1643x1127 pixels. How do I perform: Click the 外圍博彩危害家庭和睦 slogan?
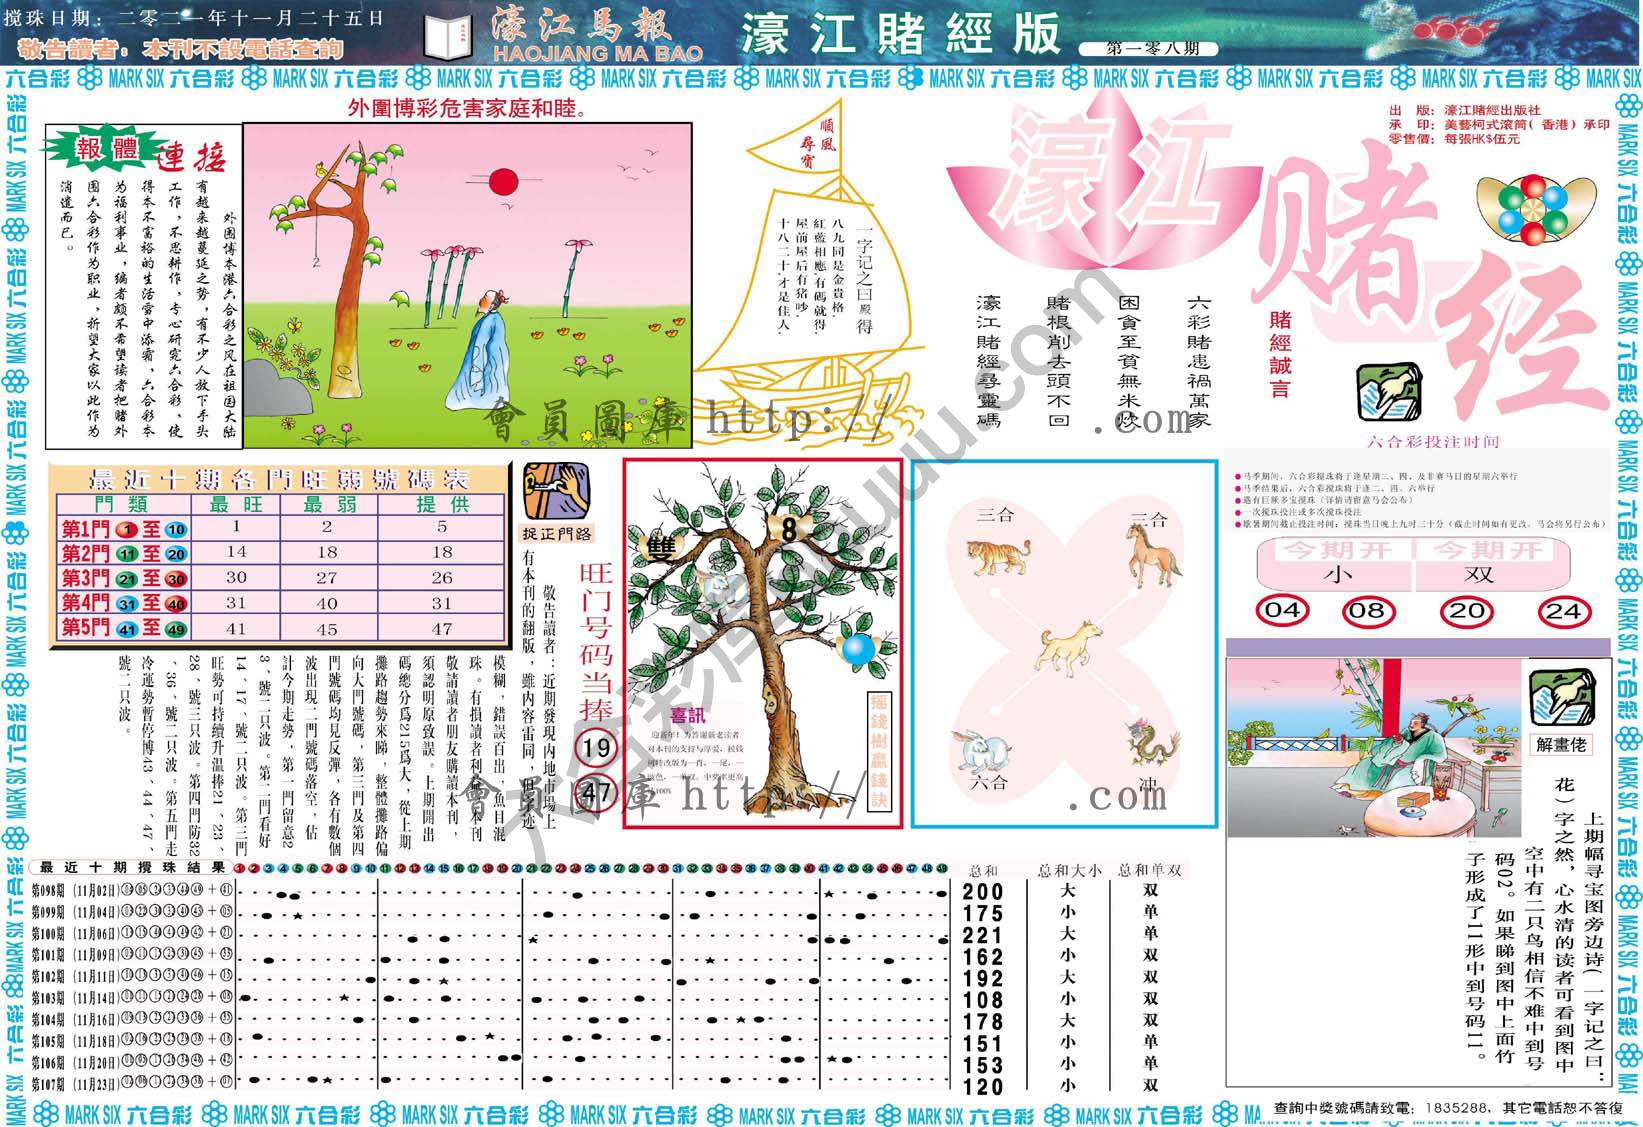468,108
